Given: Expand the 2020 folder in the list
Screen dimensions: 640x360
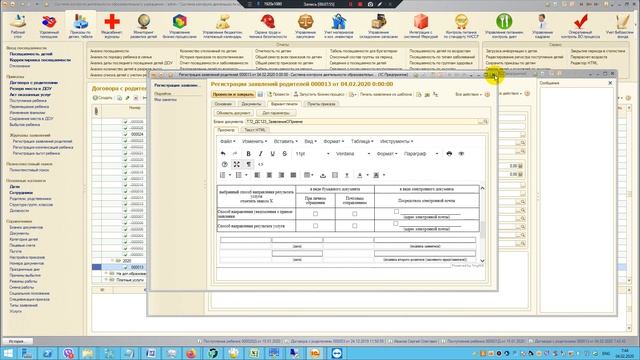Looking at the screenshot, I should tap(113, 260).
